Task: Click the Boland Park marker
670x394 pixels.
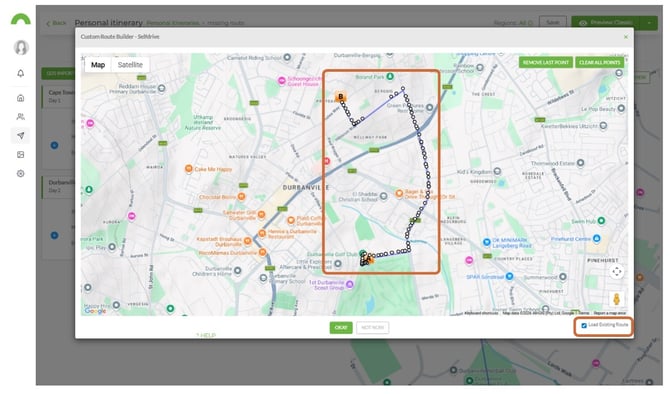Action: [390, 76]
